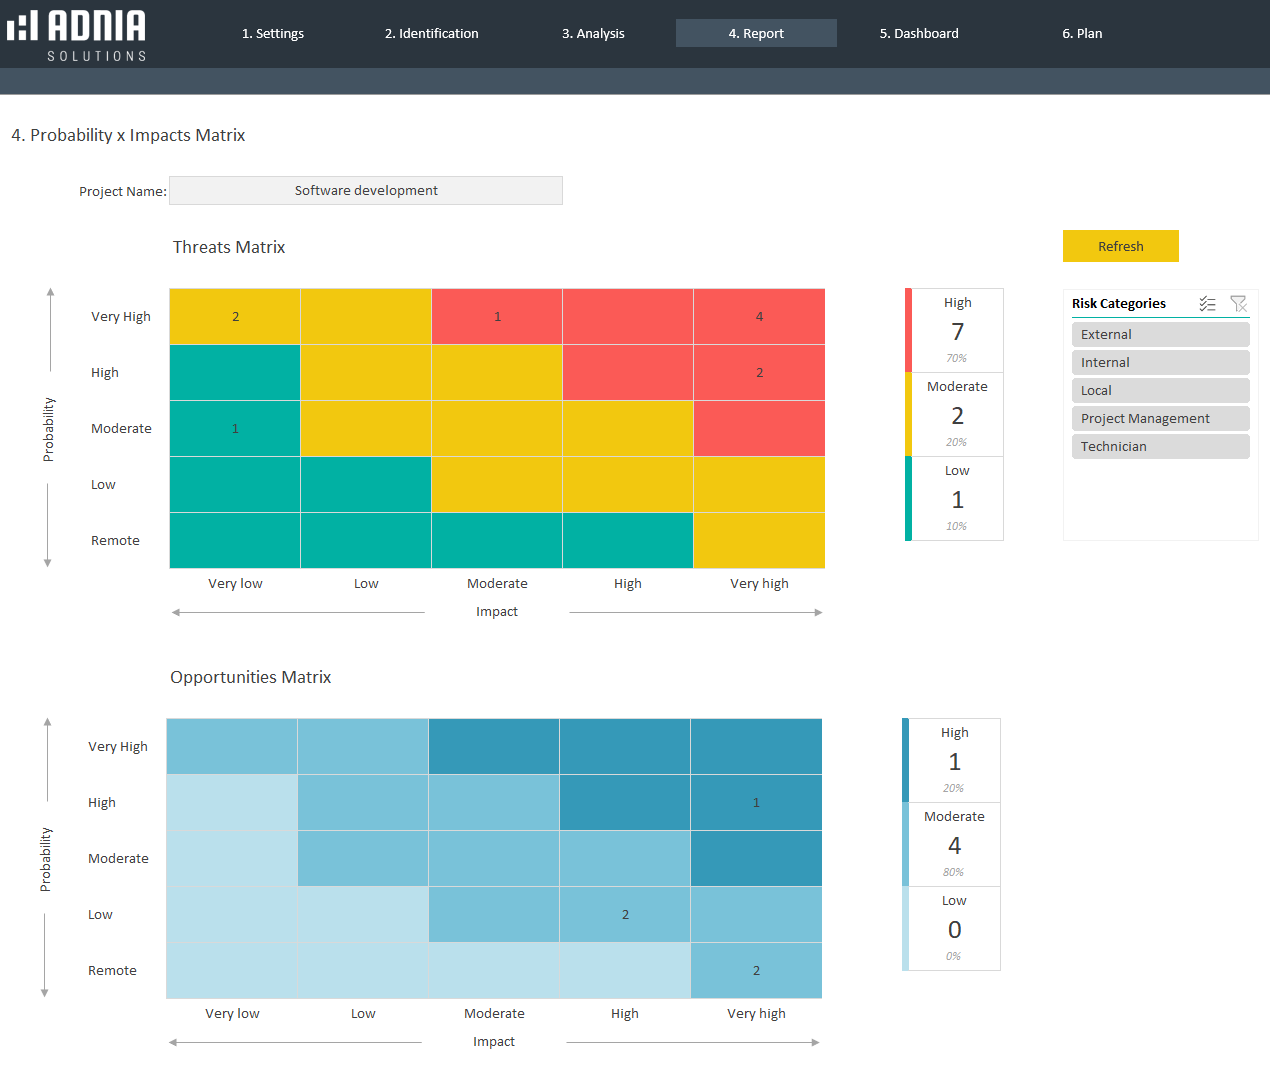The width and height of the screenshot is (1270, 1089).
Task: Open the 5. Dashboard tab
Action: coord(919,34)
